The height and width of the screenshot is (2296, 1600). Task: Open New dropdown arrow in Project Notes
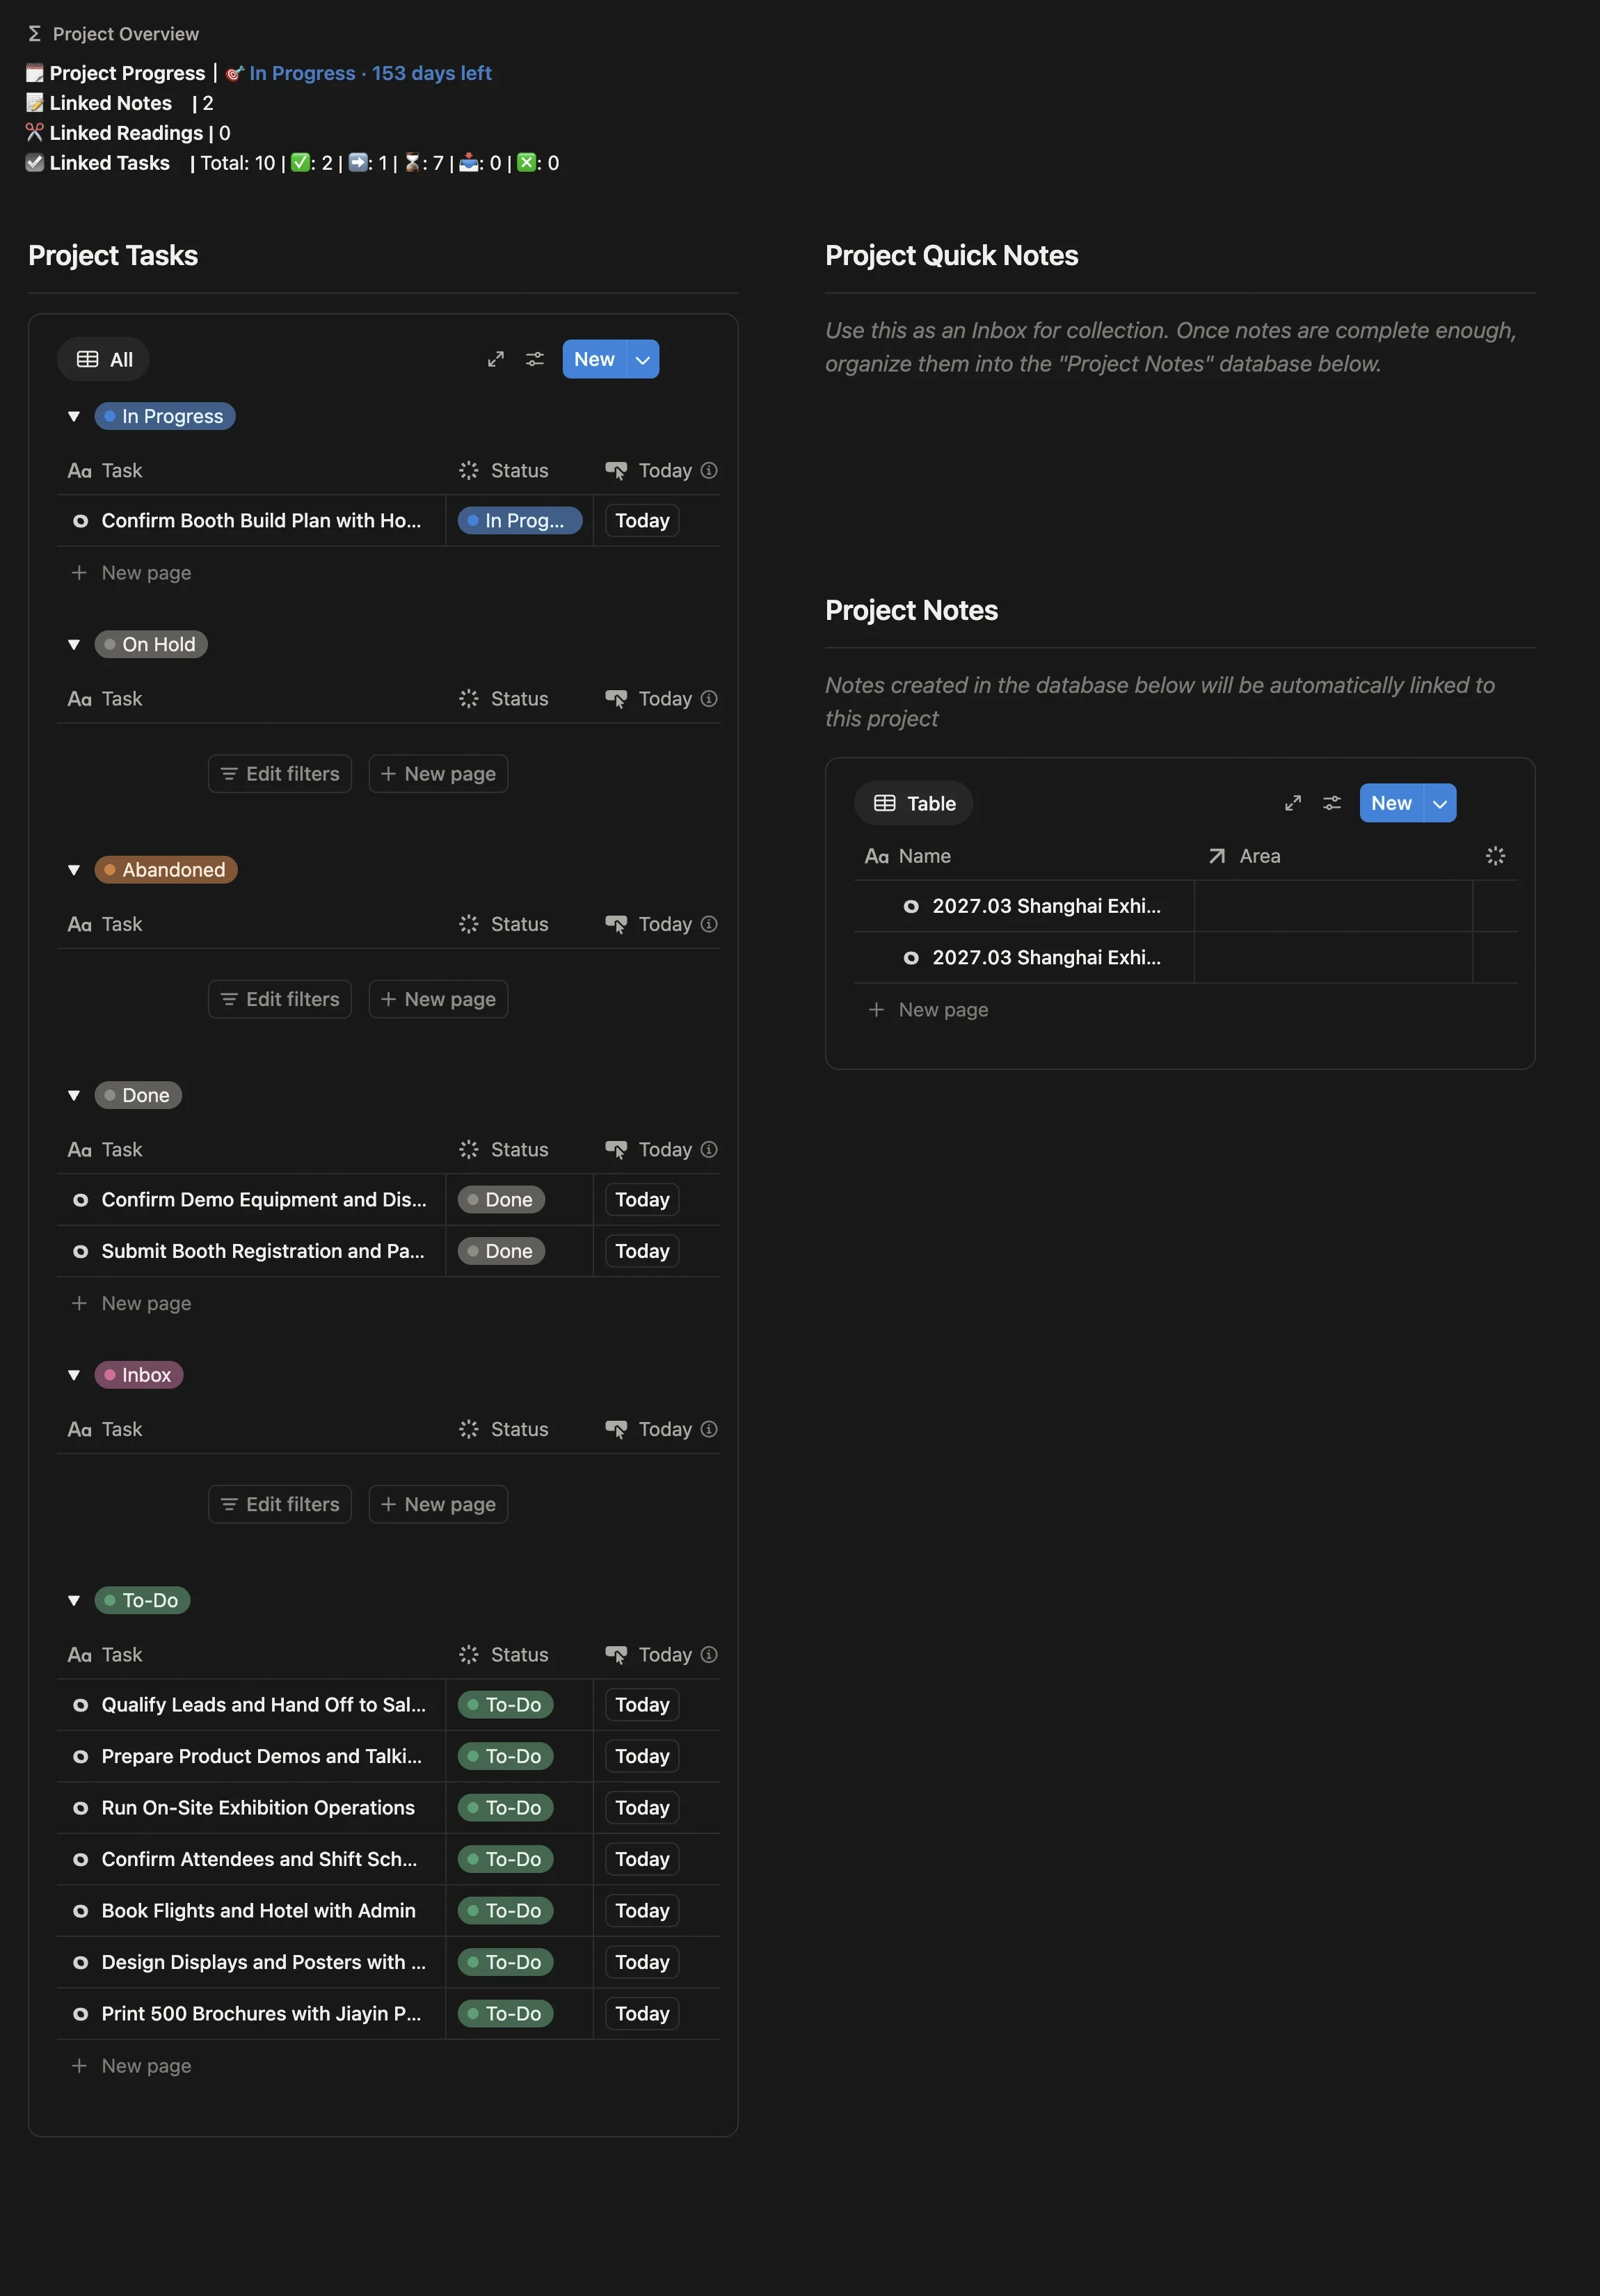(1440, 803)
